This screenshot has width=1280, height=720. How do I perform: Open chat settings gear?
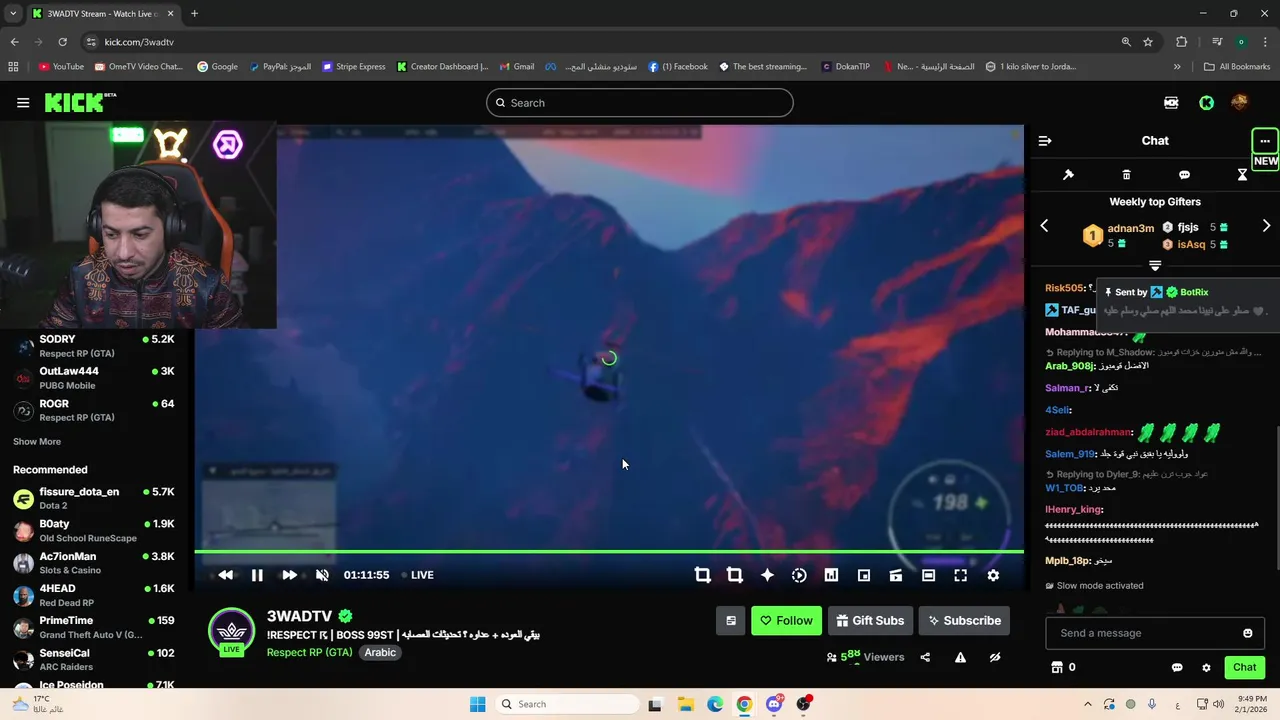[x=1206, y=668]
